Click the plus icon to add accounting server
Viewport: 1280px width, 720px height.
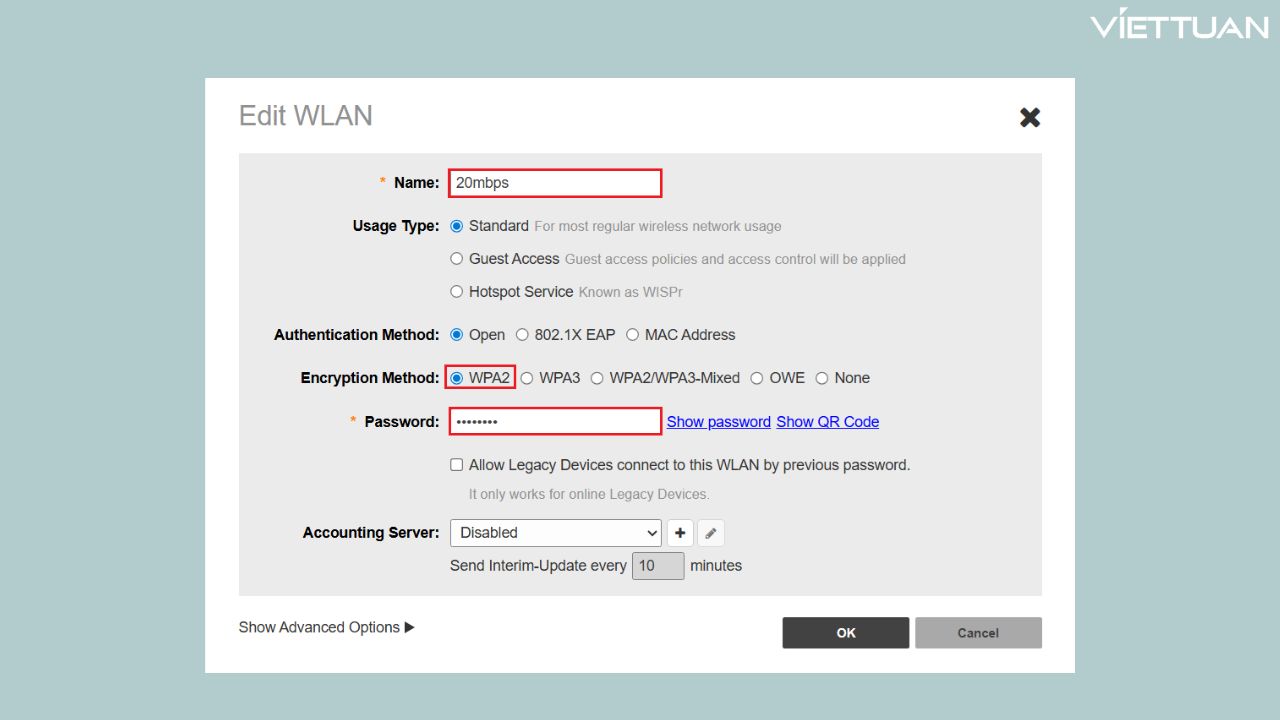click(x=680, y=533)
